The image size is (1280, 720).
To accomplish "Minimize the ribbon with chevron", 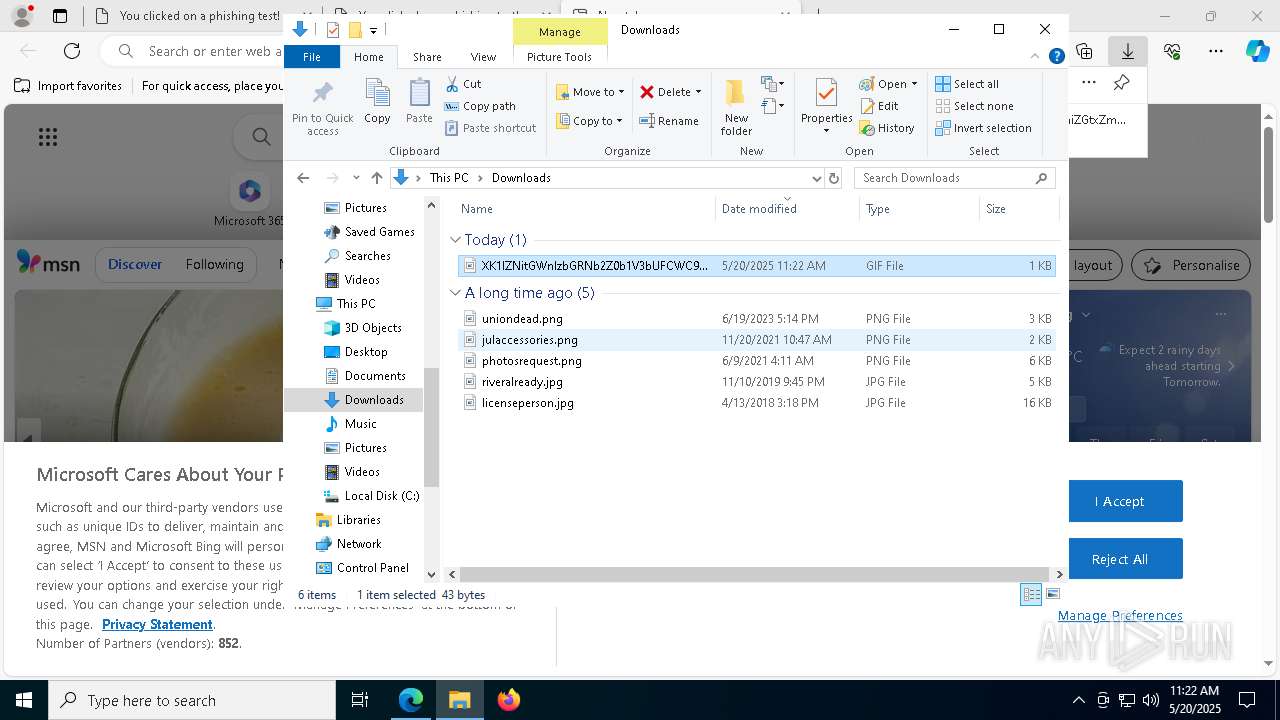I will point(1036,57).
